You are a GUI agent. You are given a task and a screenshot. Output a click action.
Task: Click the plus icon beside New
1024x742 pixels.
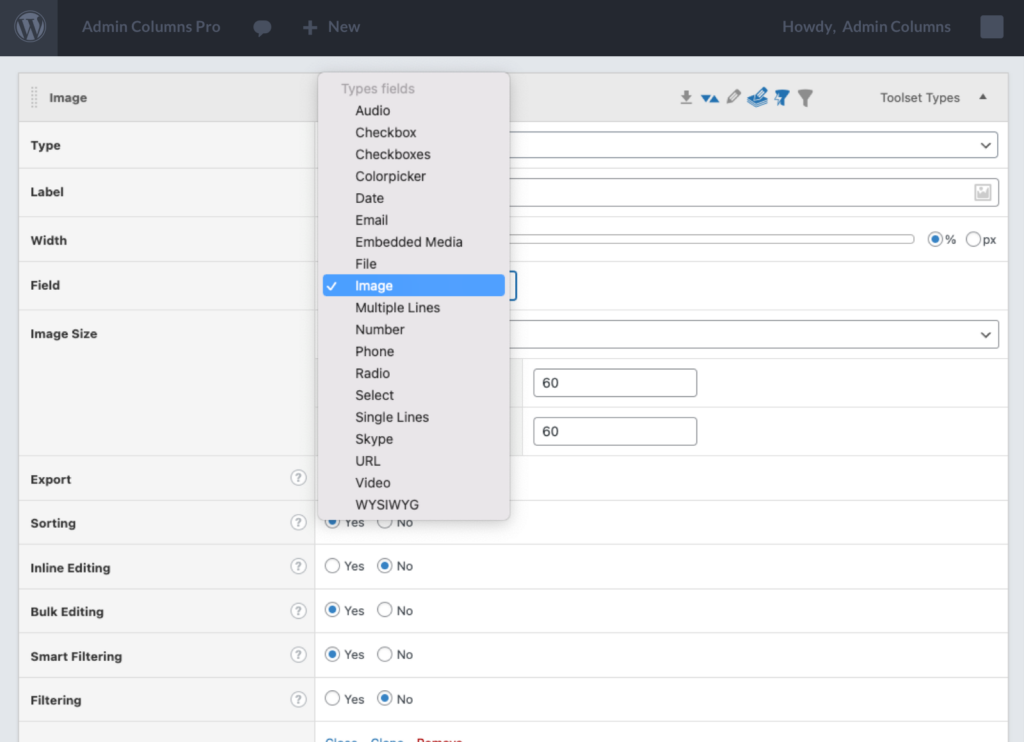coord(310,27)
